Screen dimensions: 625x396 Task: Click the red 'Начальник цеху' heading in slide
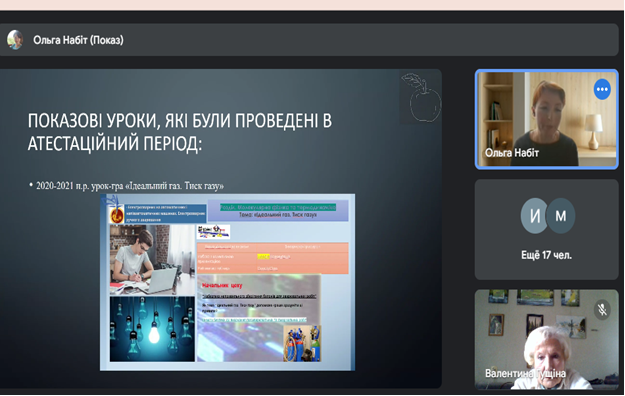[x=222, y=285]
